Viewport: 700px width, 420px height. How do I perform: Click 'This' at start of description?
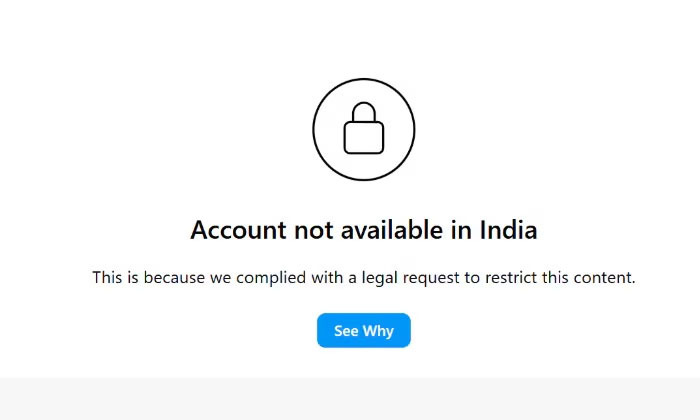coord(107,278)
